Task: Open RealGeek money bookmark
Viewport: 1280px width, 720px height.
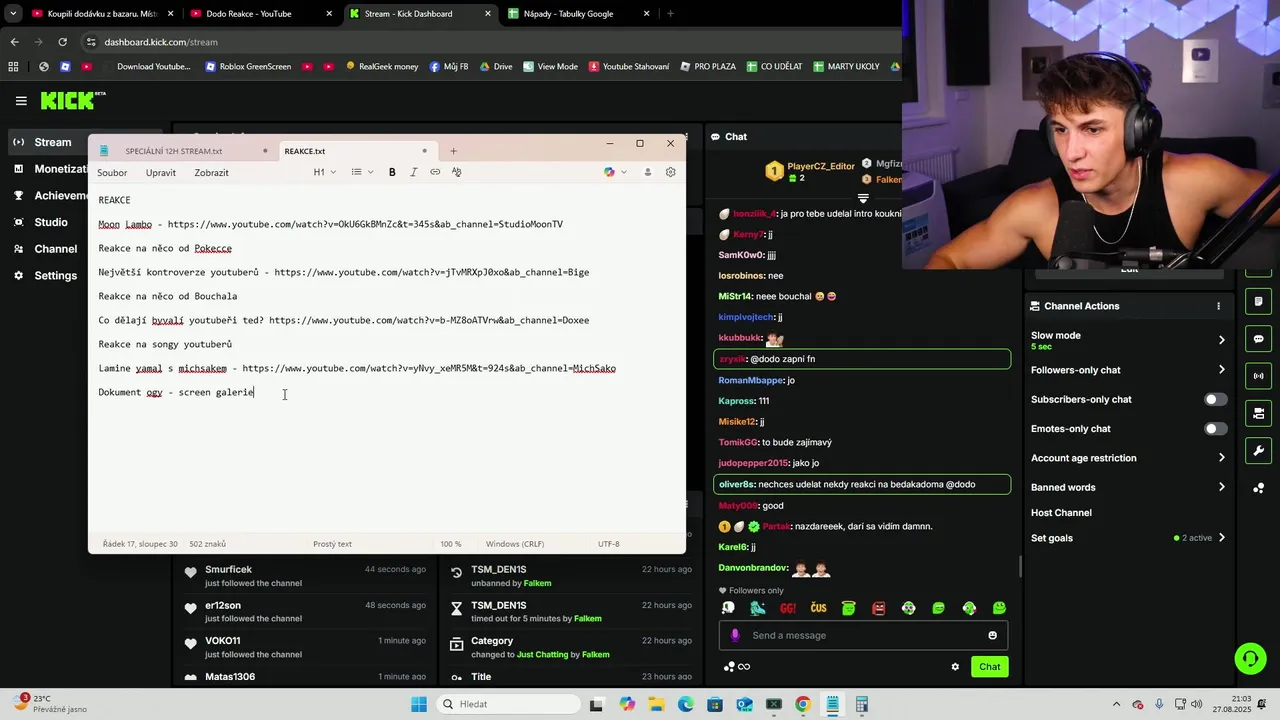Action: tap(382, 67)
